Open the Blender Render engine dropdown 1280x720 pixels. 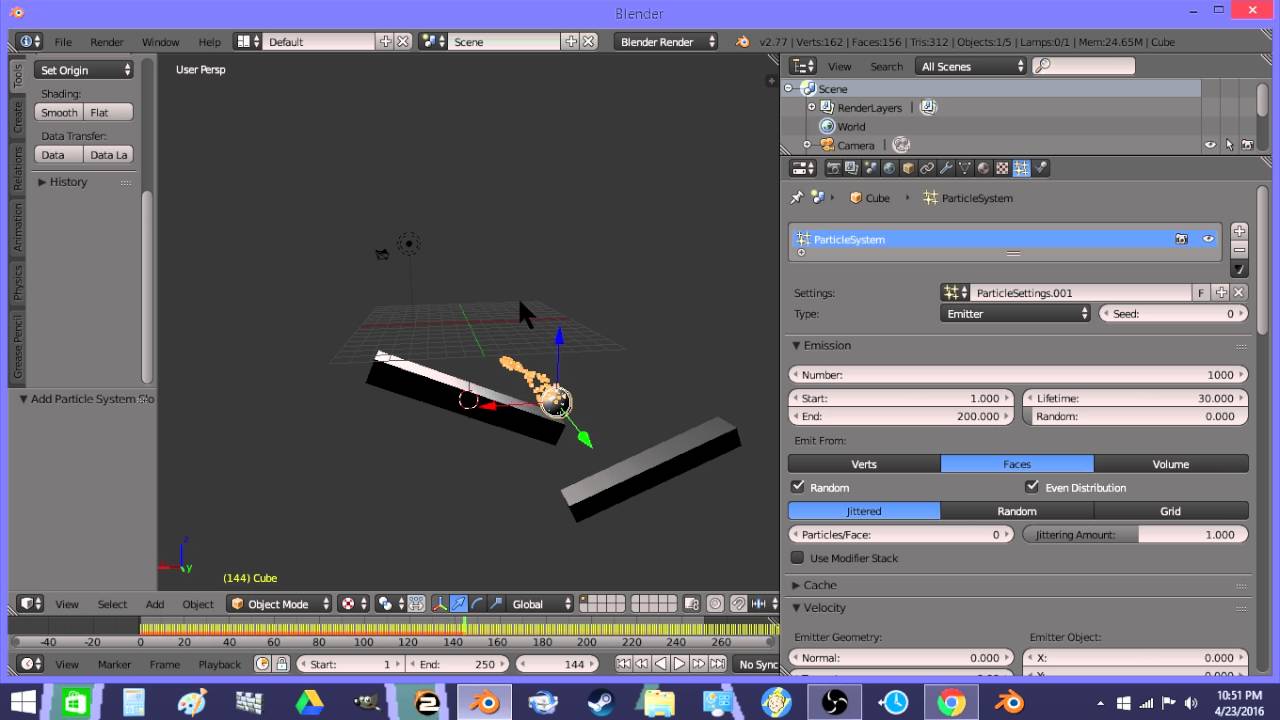[x=668, y=42]
